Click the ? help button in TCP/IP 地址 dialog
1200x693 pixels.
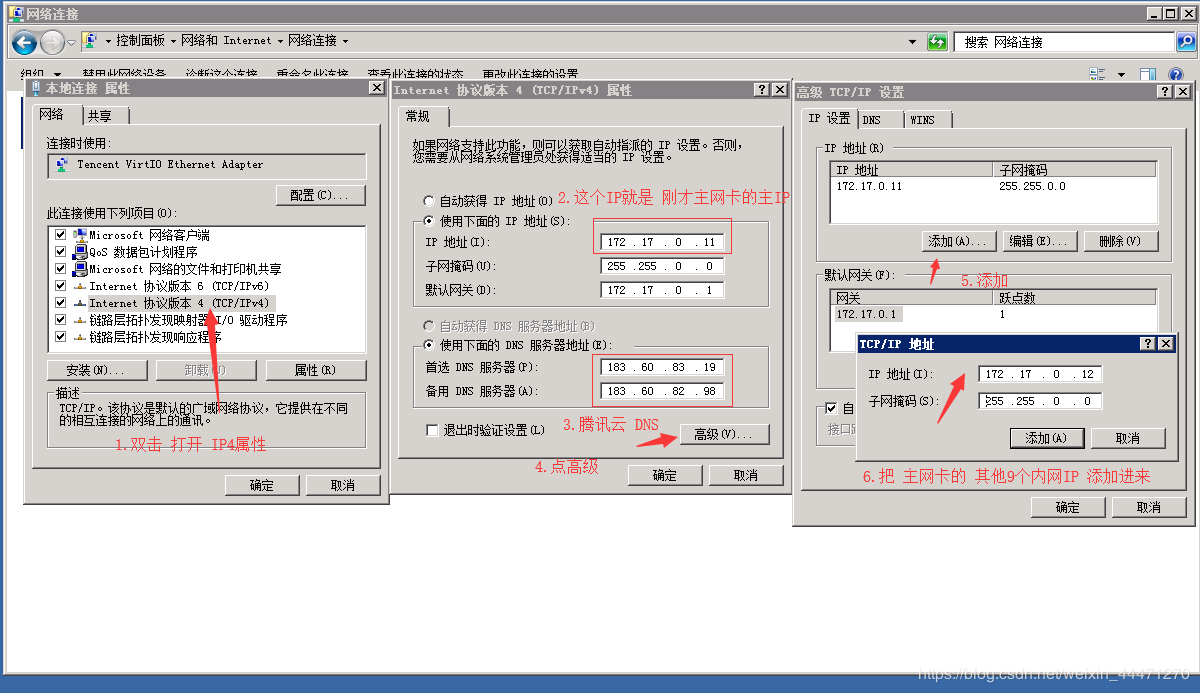pos(1148,344)
